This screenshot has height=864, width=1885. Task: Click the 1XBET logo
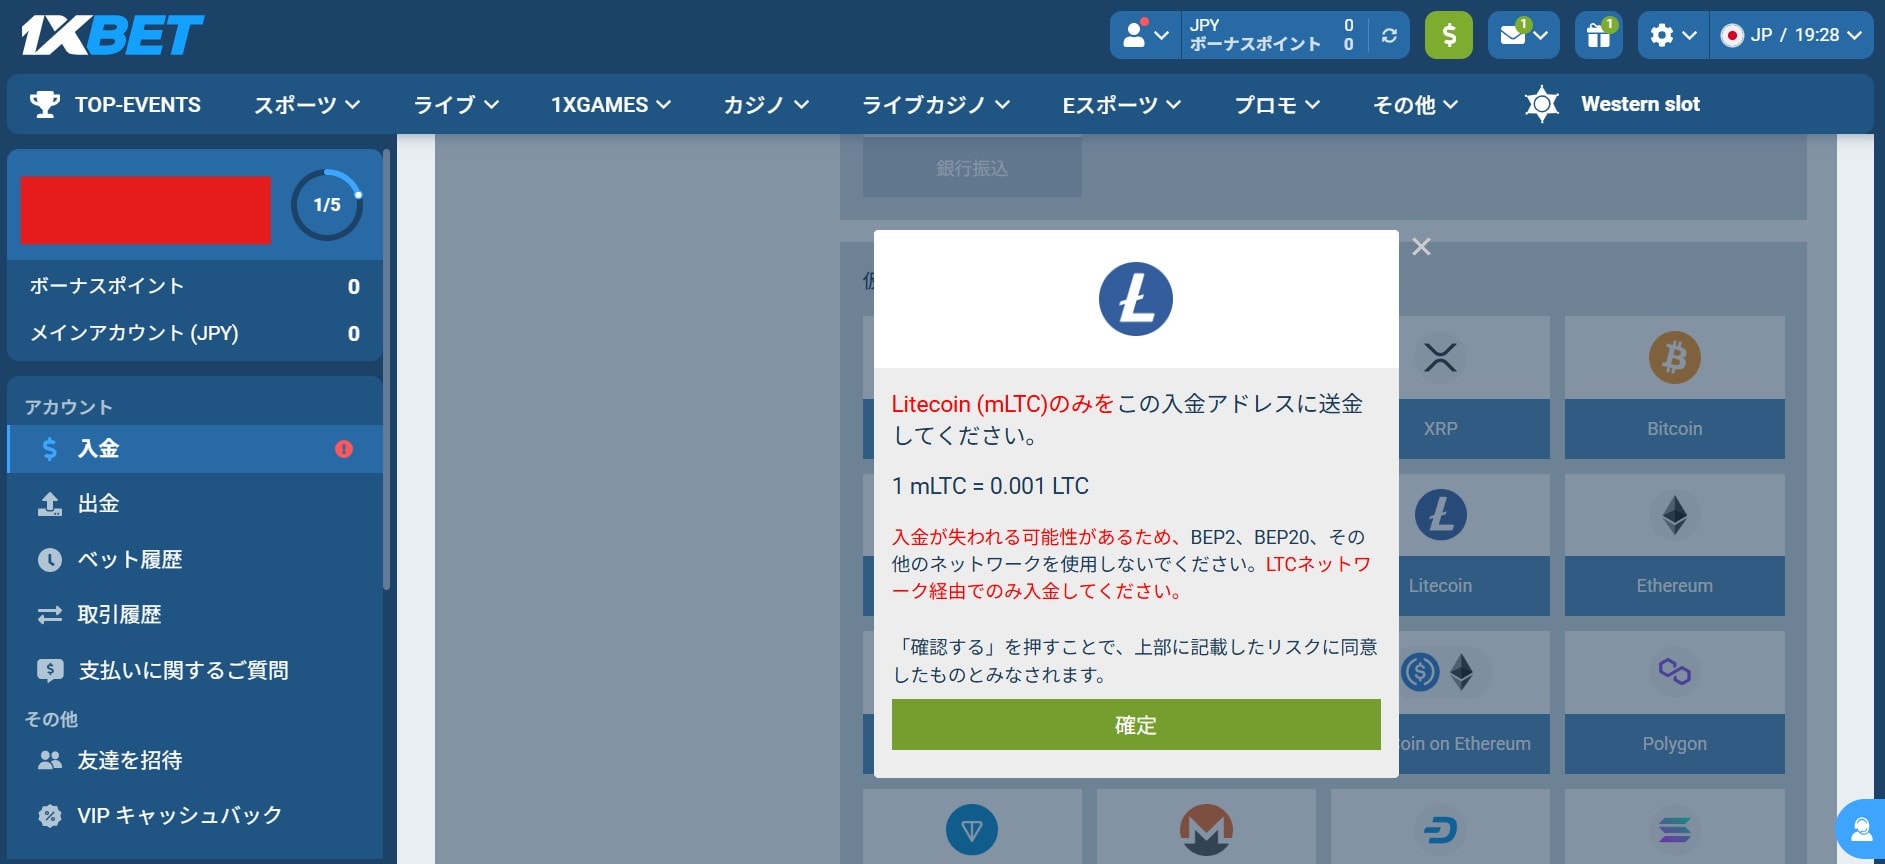[112, 36]
